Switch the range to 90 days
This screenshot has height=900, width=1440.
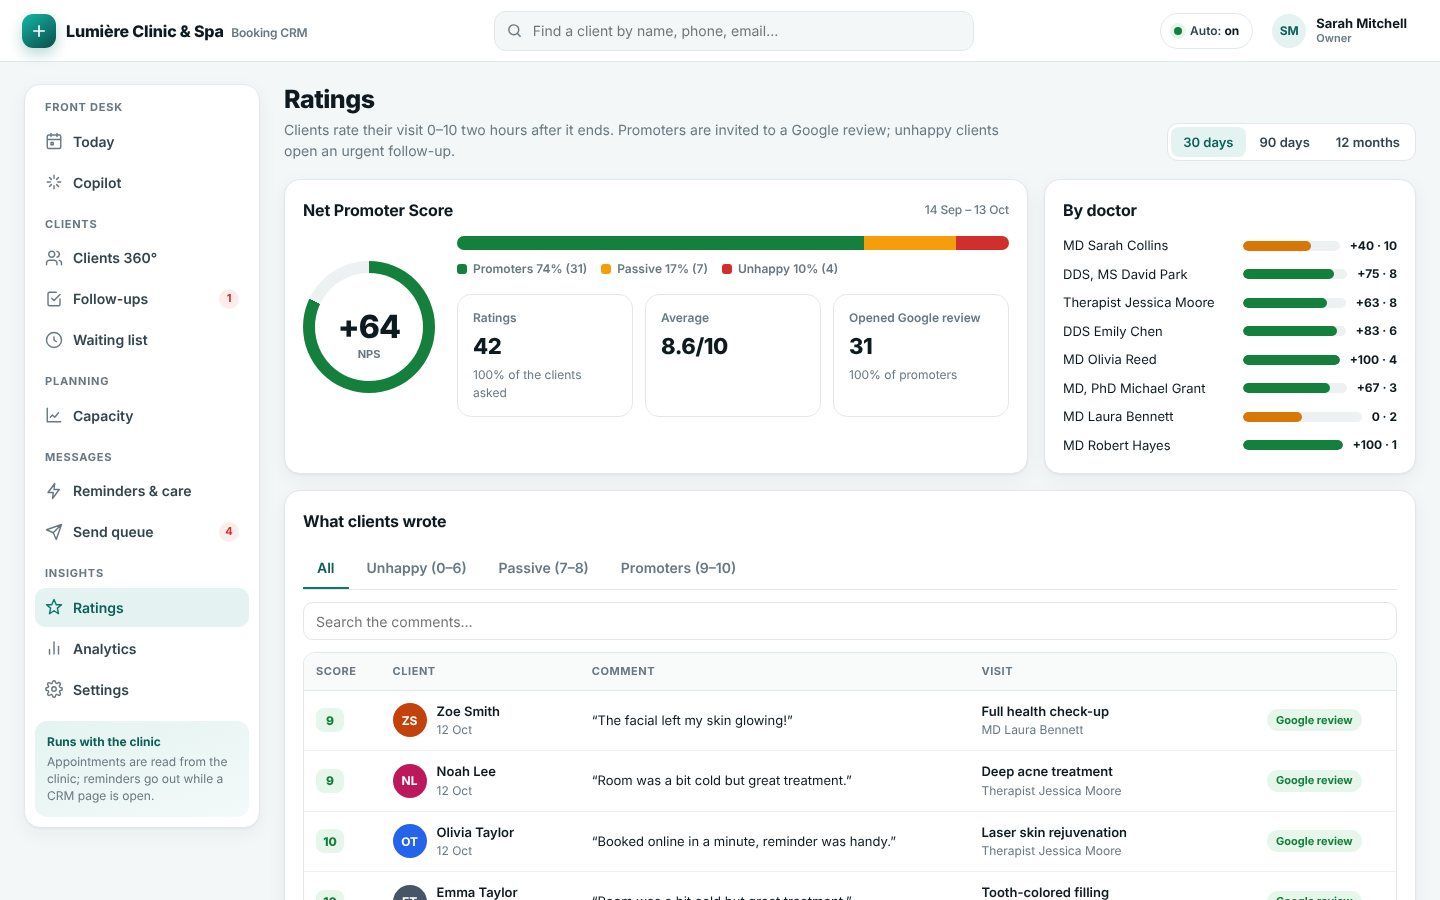click(x=1284, y=142)
